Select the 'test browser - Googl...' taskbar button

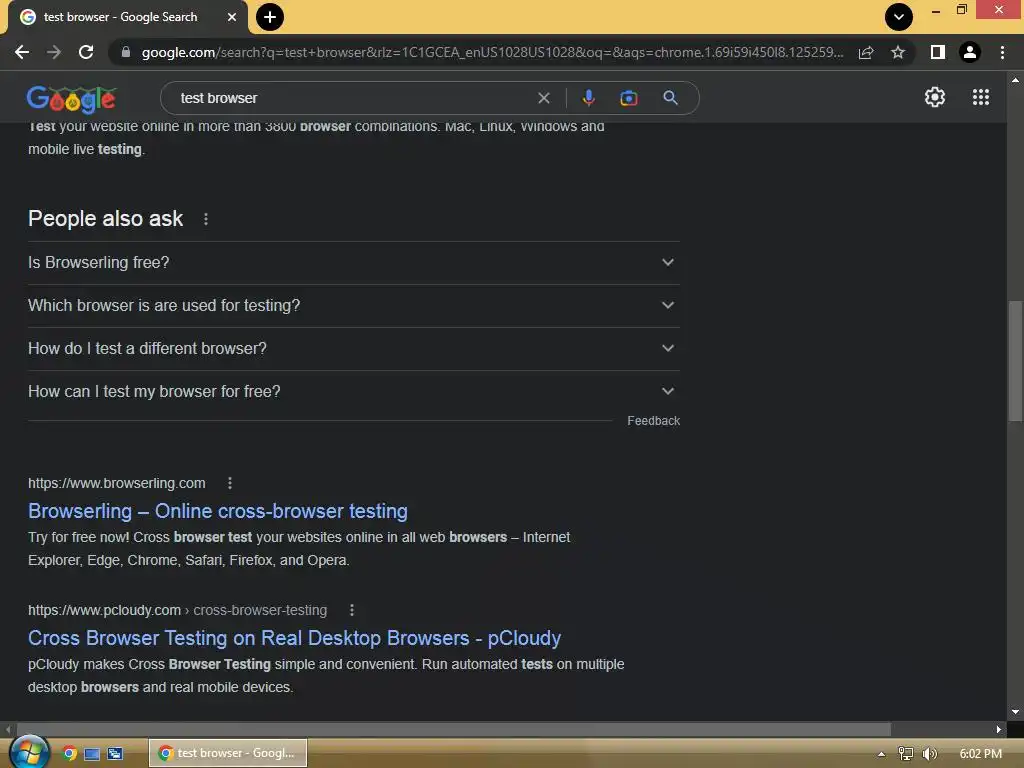228,753
